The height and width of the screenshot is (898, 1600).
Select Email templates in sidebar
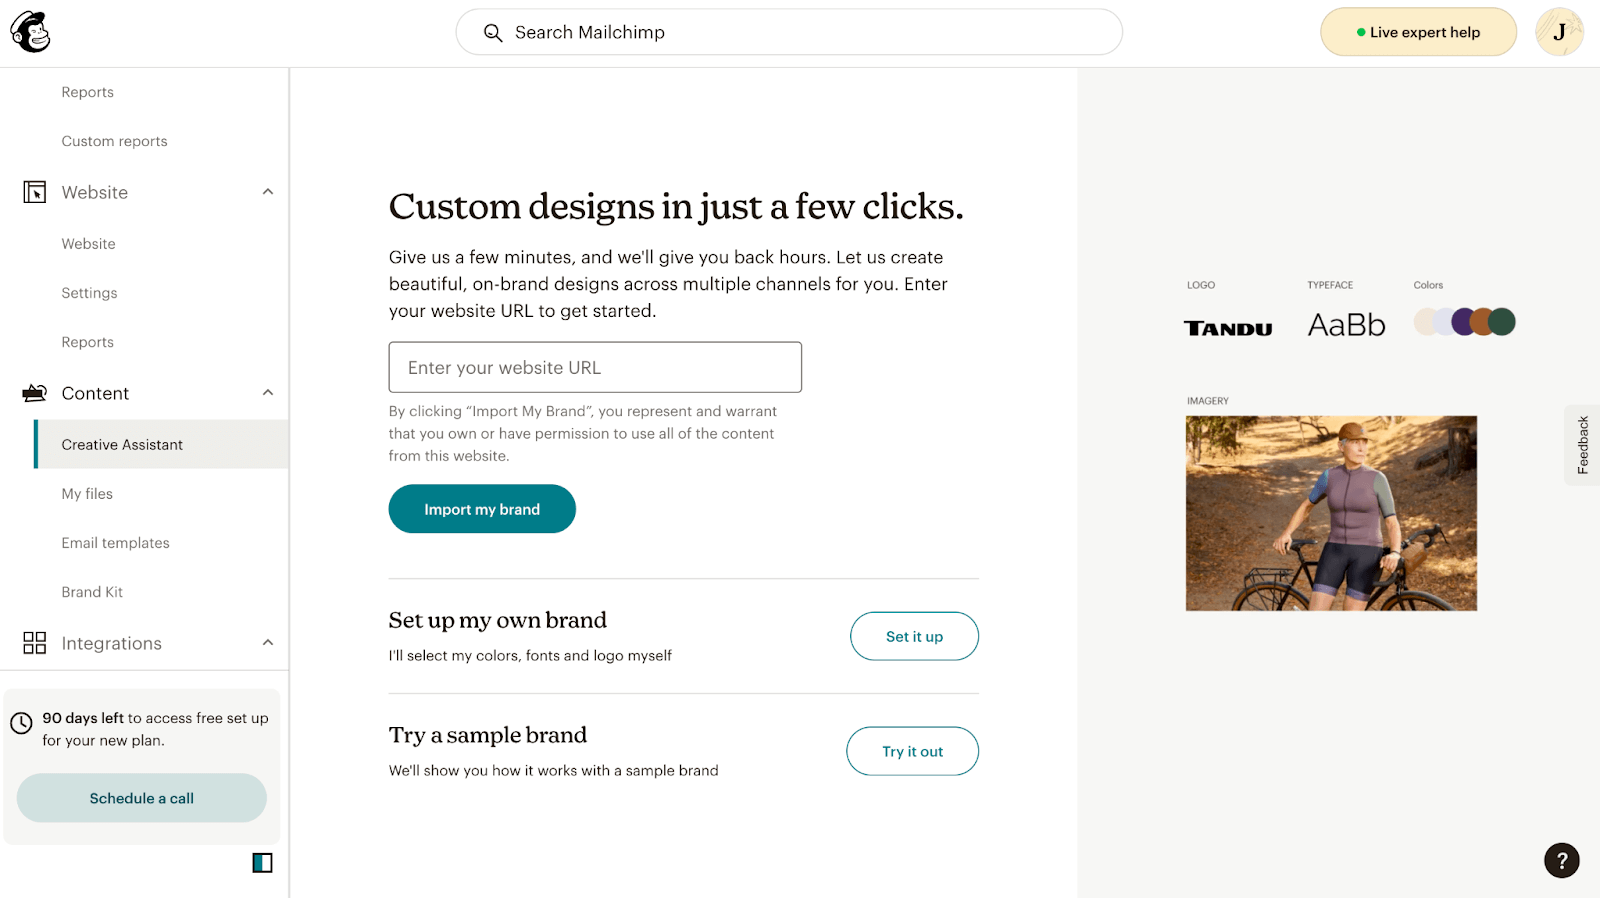pos(116,543)
